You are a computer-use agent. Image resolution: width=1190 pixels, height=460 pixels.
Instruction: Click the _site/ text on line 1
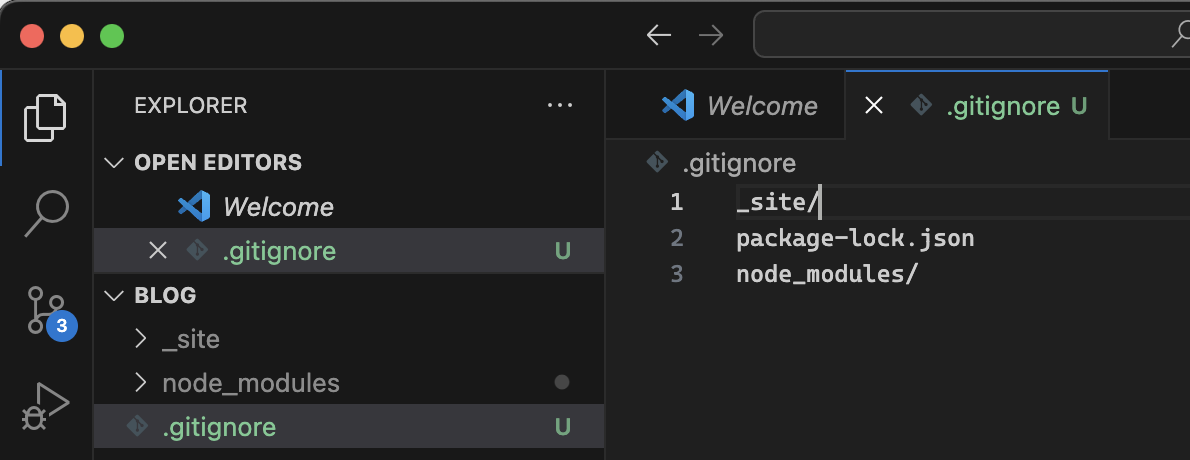(777, 202)
